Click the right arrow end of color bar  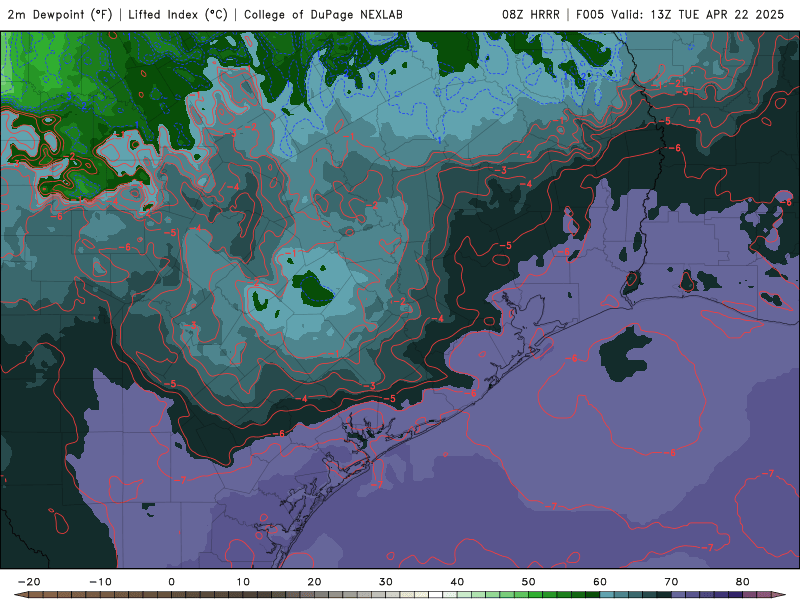coord(779,595)
